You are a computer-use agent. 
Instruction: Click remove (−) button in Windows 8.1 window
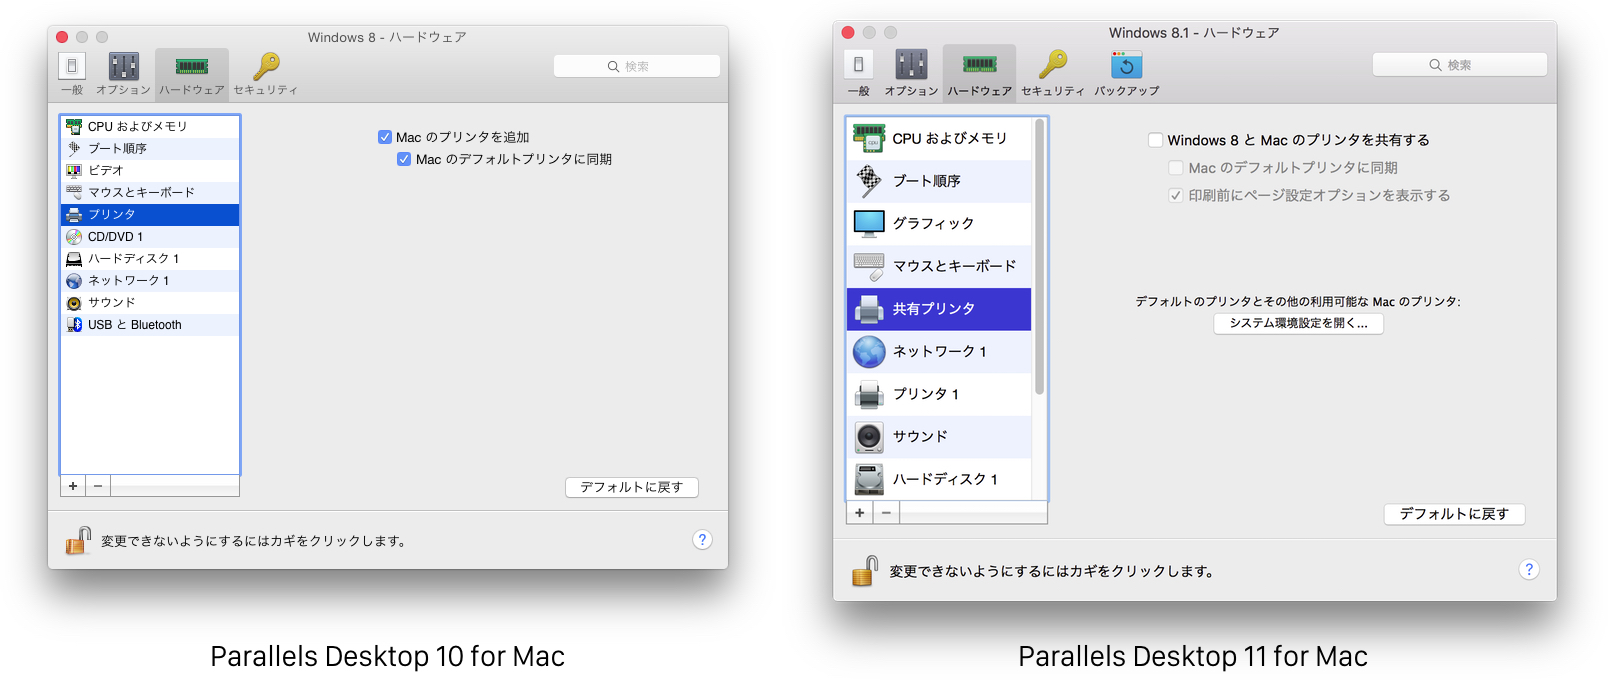click(x=886, y=513)
